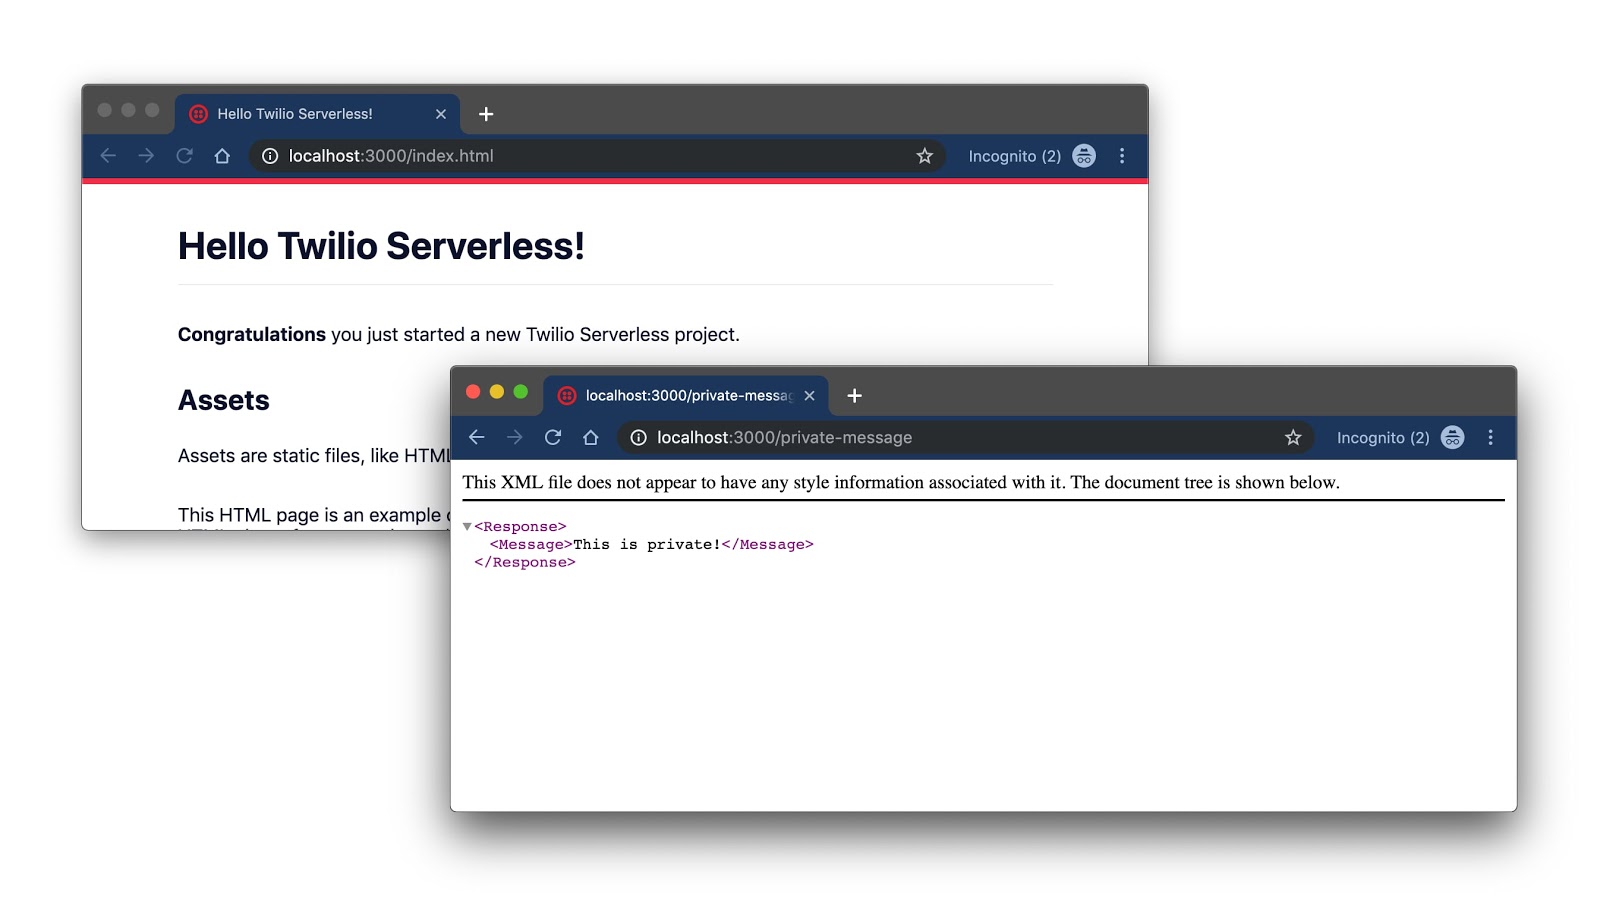Maximize the front window with green button
This screenshot has height=922, width=1600.
tap(521, 392)
